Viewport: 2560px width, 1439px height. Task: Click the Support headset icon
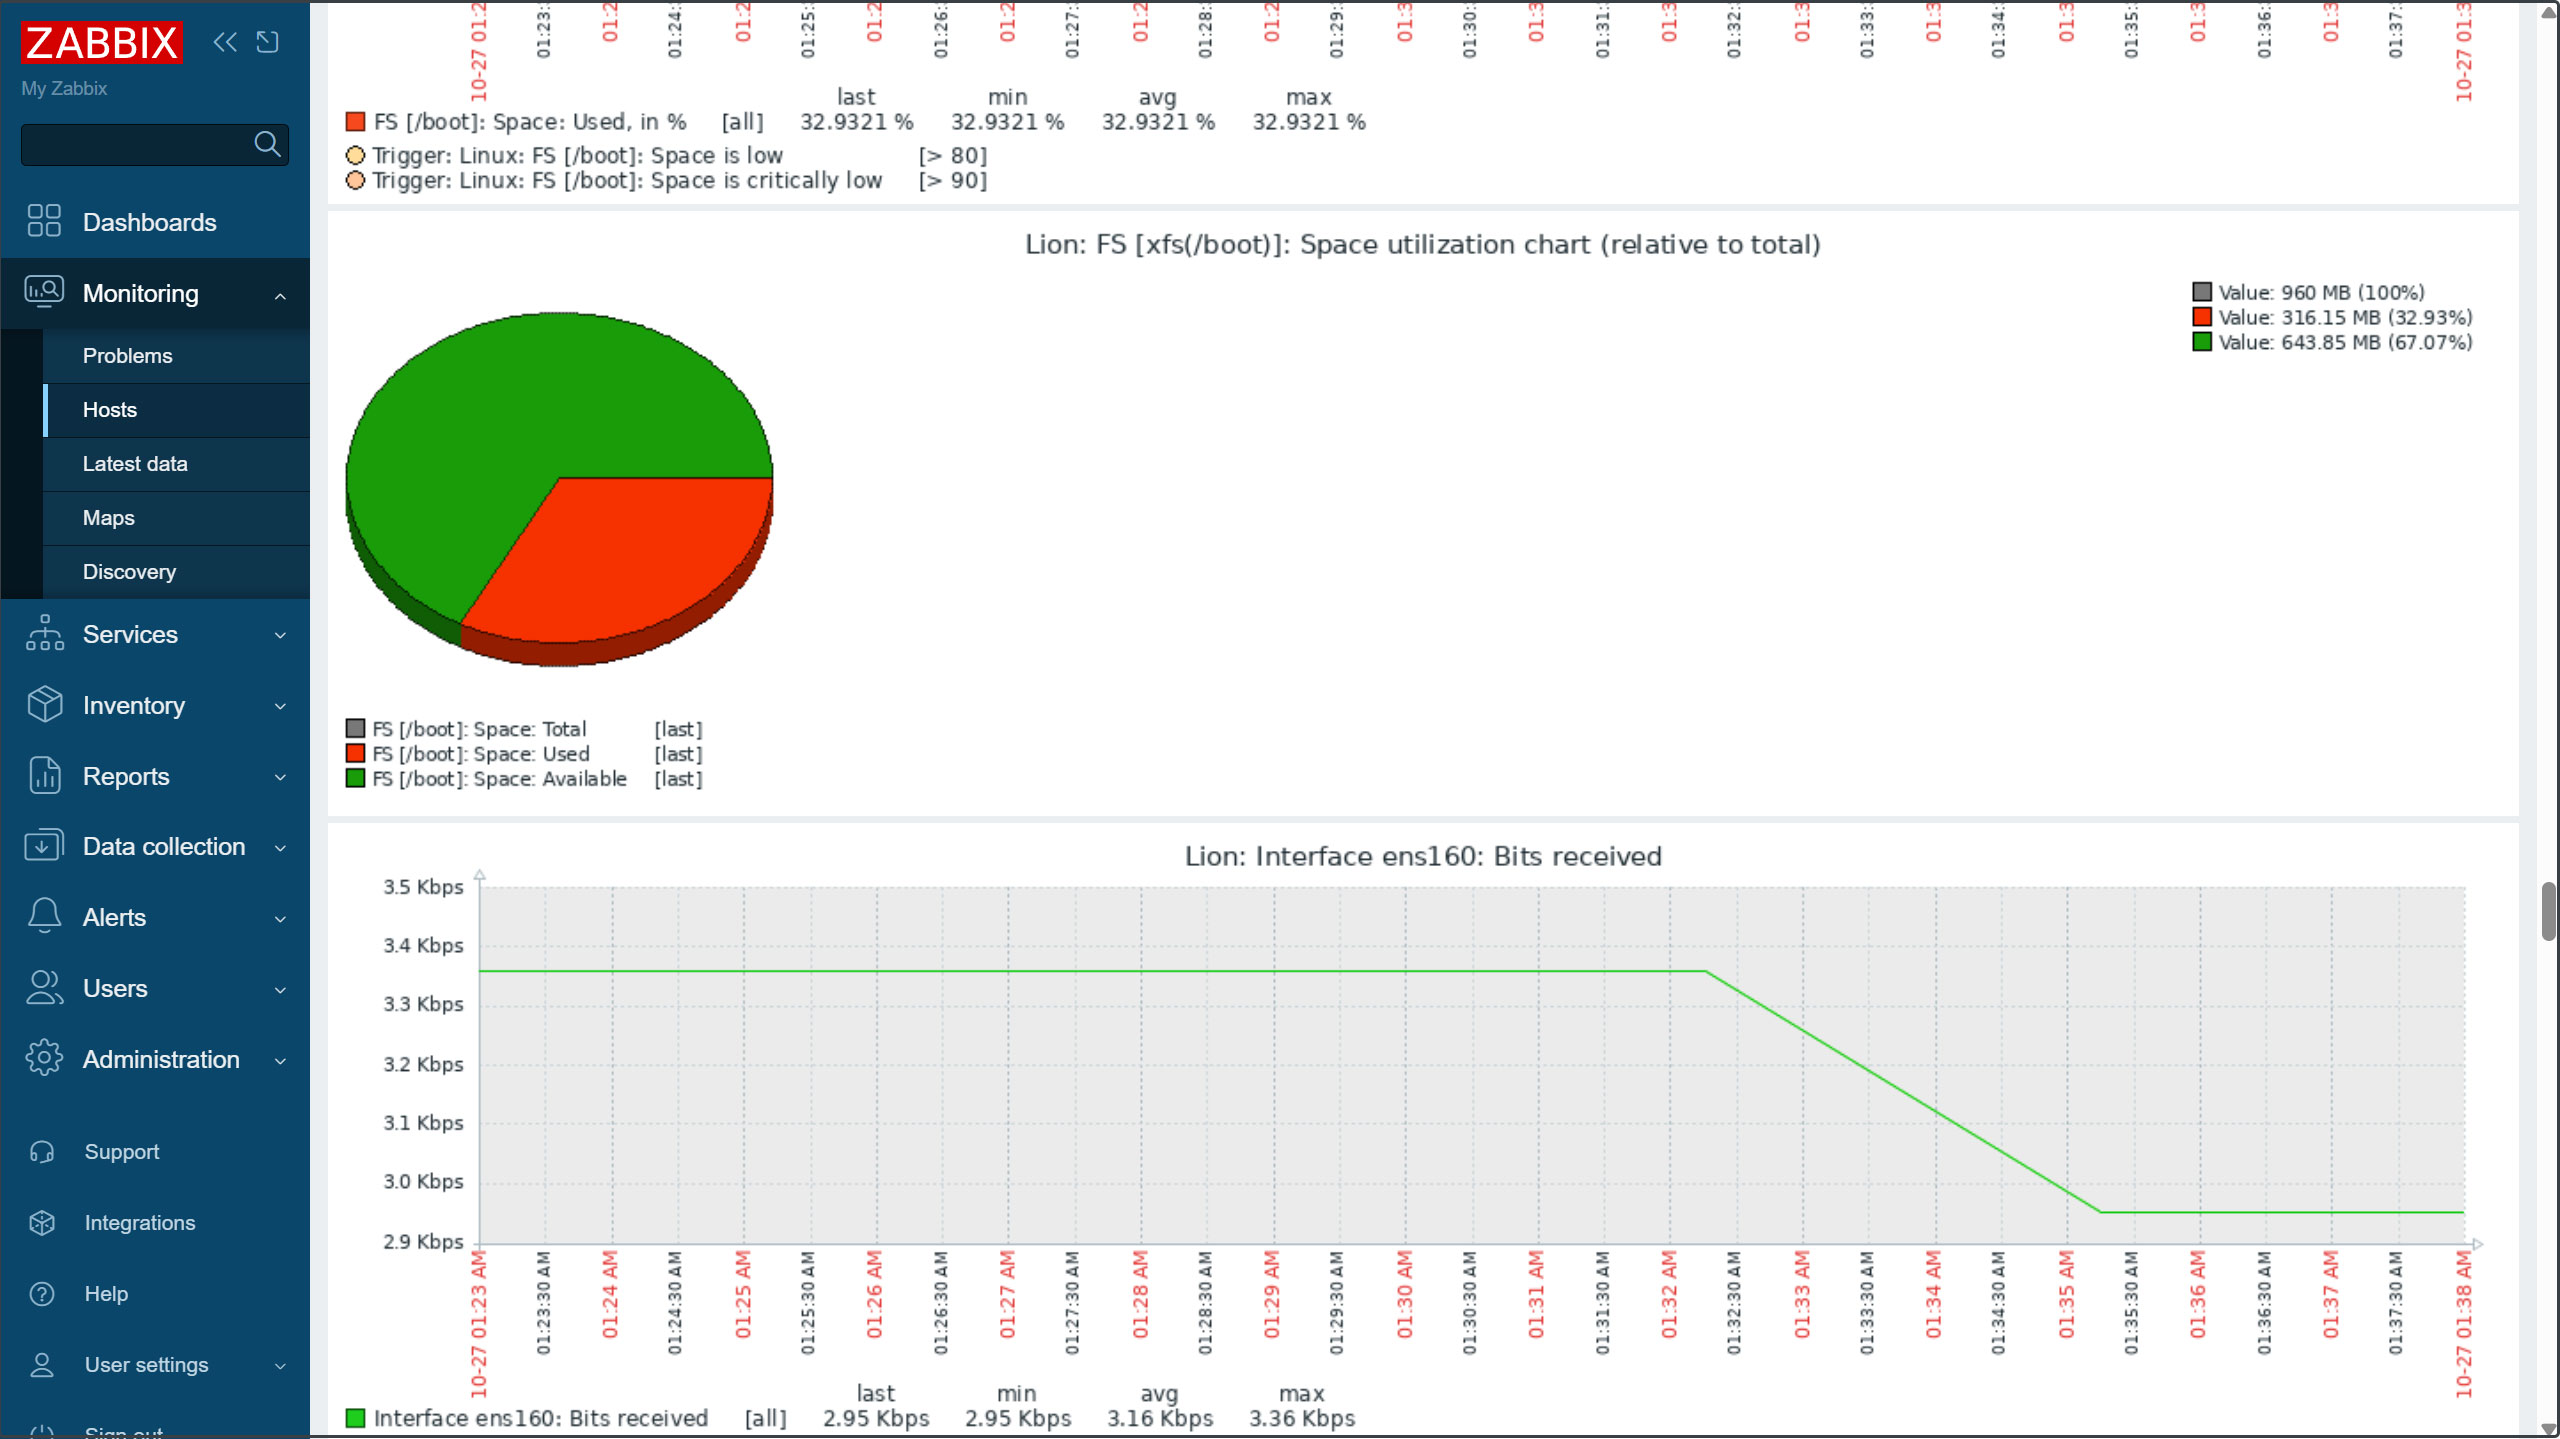point(42,1152)
